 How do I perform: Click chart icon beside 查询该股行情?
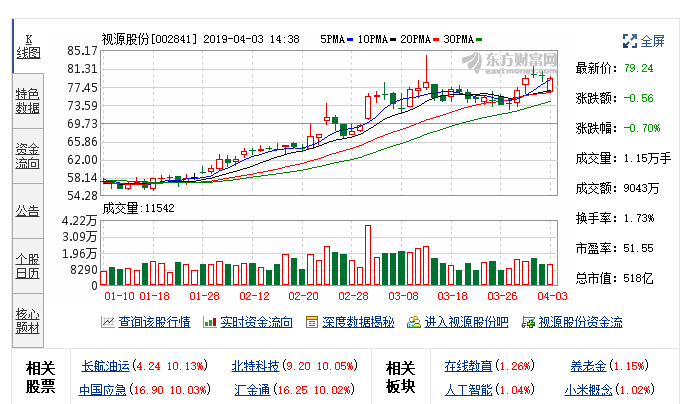coord(107,322)
